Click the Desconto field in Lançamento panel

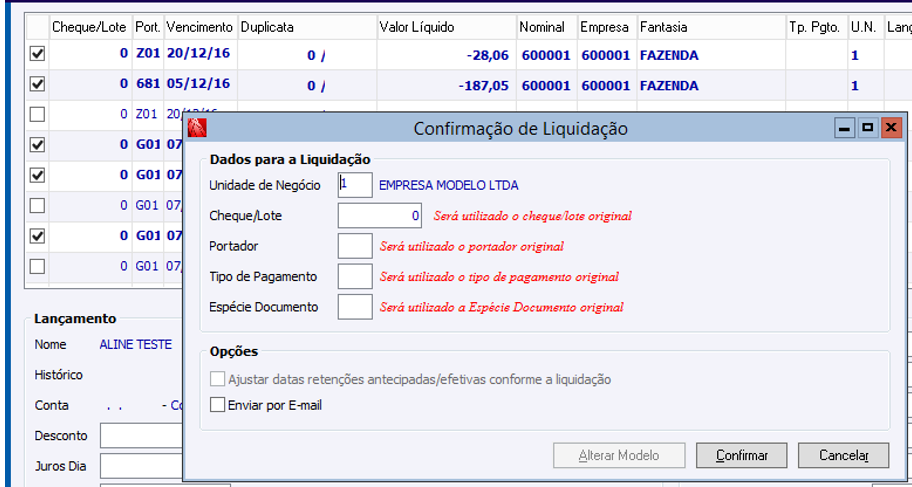[x=141, y=436]
